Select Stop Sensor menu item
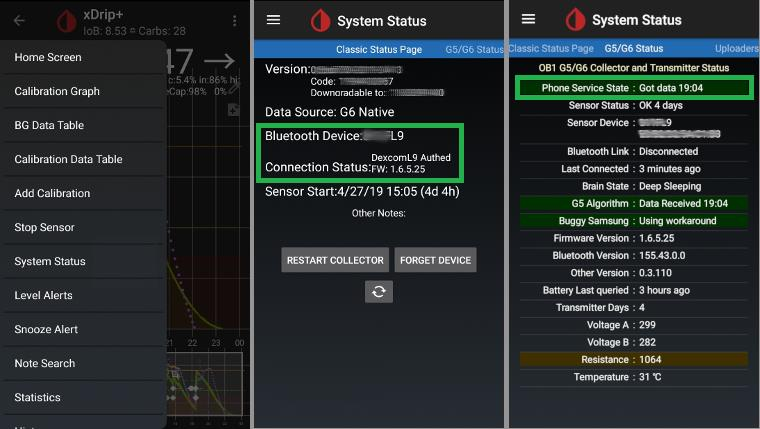Image resolution: width=760 pixels, height=429 pixels. 83,227
